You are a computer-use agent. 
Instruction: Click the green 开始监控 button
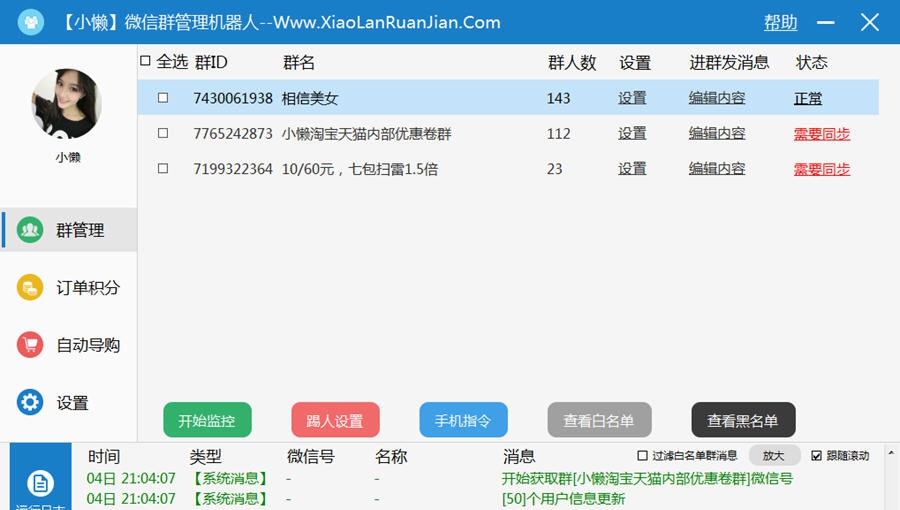(x=207, y=420)
